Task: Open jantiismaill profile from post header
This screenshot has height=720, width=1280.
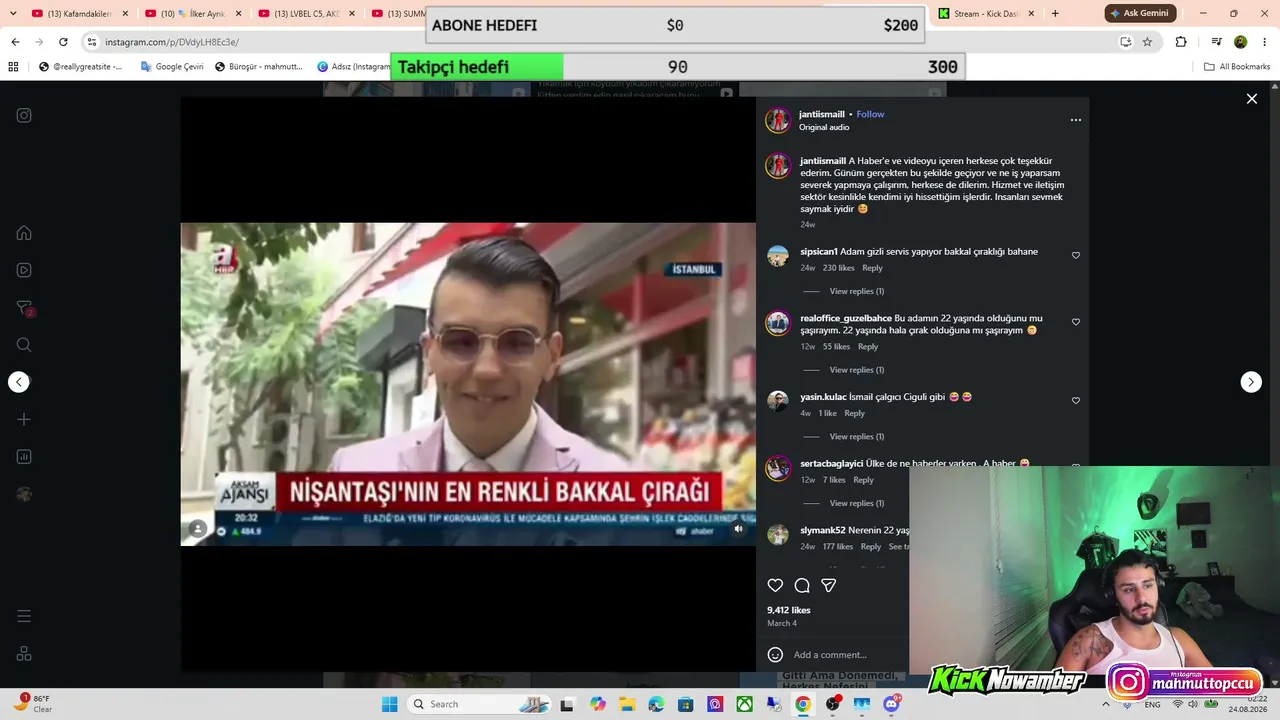Action: [x=822, y=114]
